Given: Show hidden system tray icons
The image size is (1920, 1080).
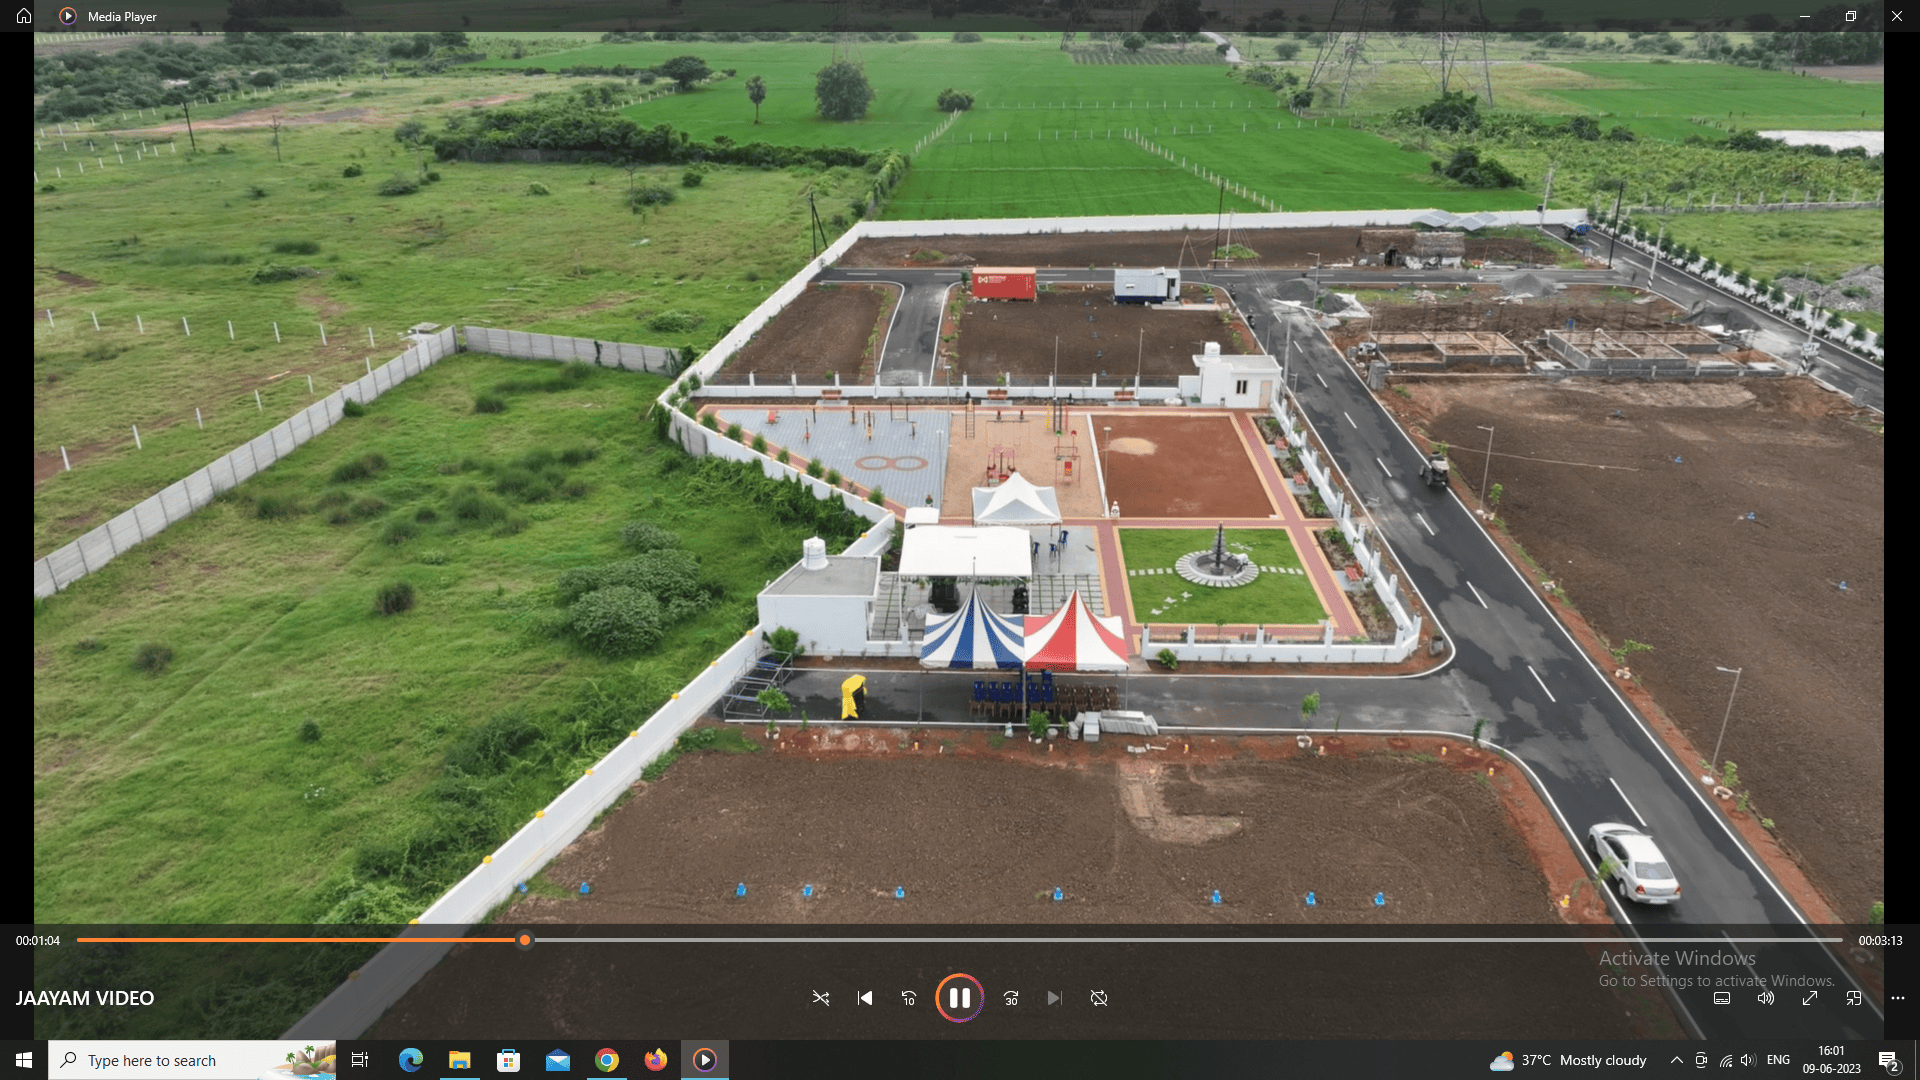Looking at the screenshot, I should coord(1676,1060).
